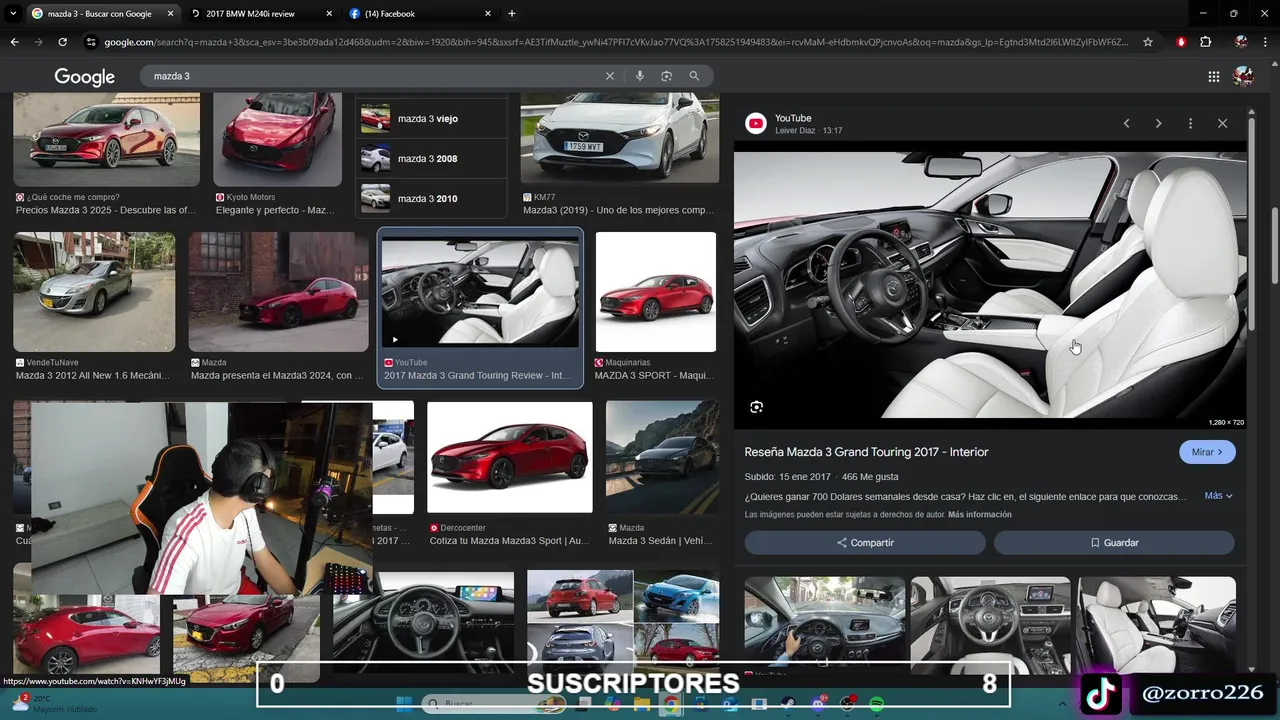Image resolution: width=1280 pixels, height=720 pixels.
Task: Clear the search box with the X icon
Action: click(x=609, y=76)
